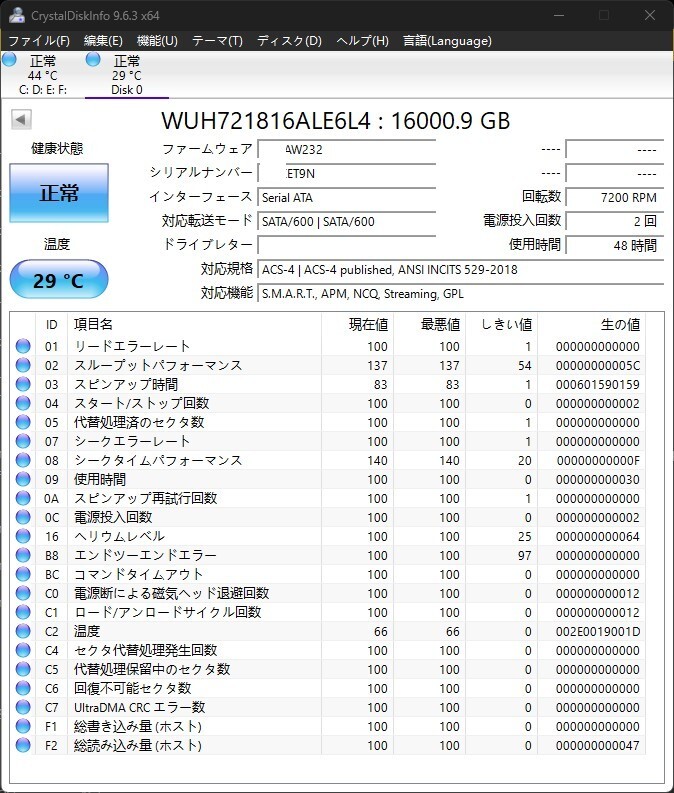Click status orb for C6 回復不可能セクタ数

click(23, 688)
